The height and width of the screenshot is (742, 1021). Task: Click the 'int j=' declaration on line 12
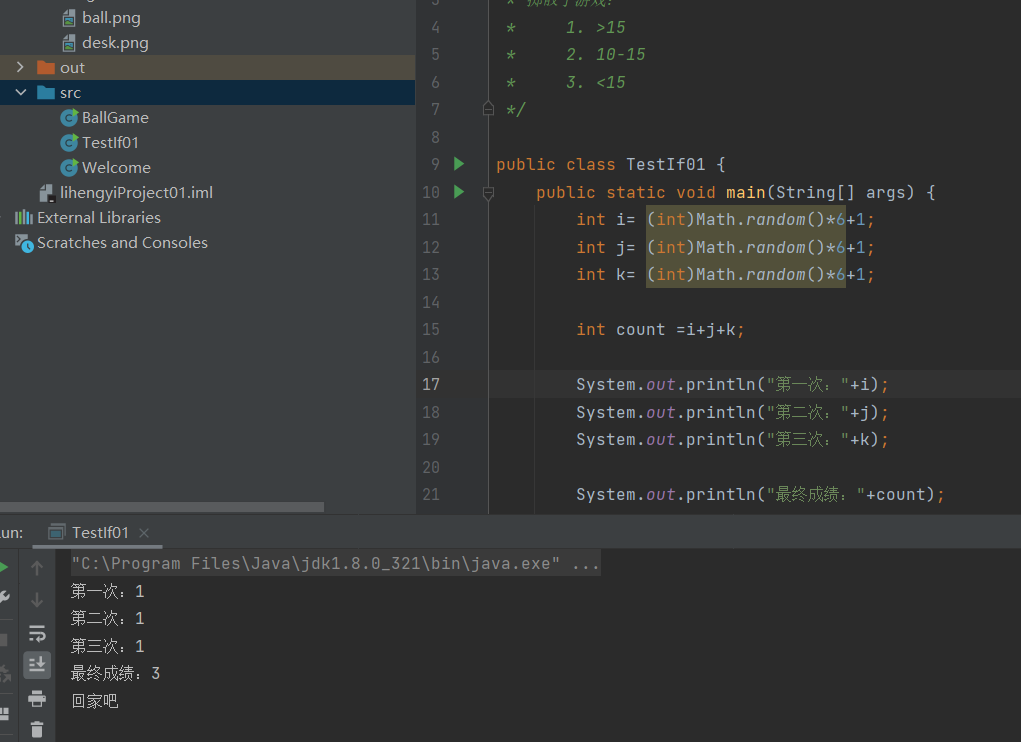(606, 248)
